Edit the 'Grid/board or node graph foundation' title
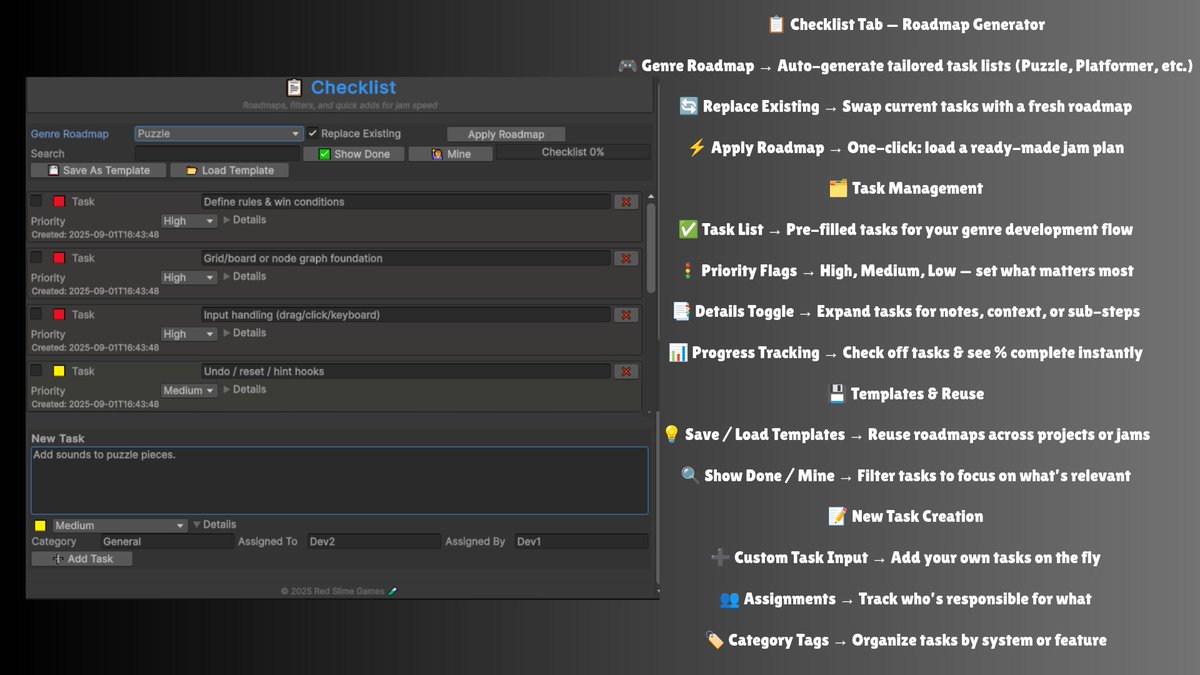This screenshot has height=675, width=1200. tap(405, 258)
